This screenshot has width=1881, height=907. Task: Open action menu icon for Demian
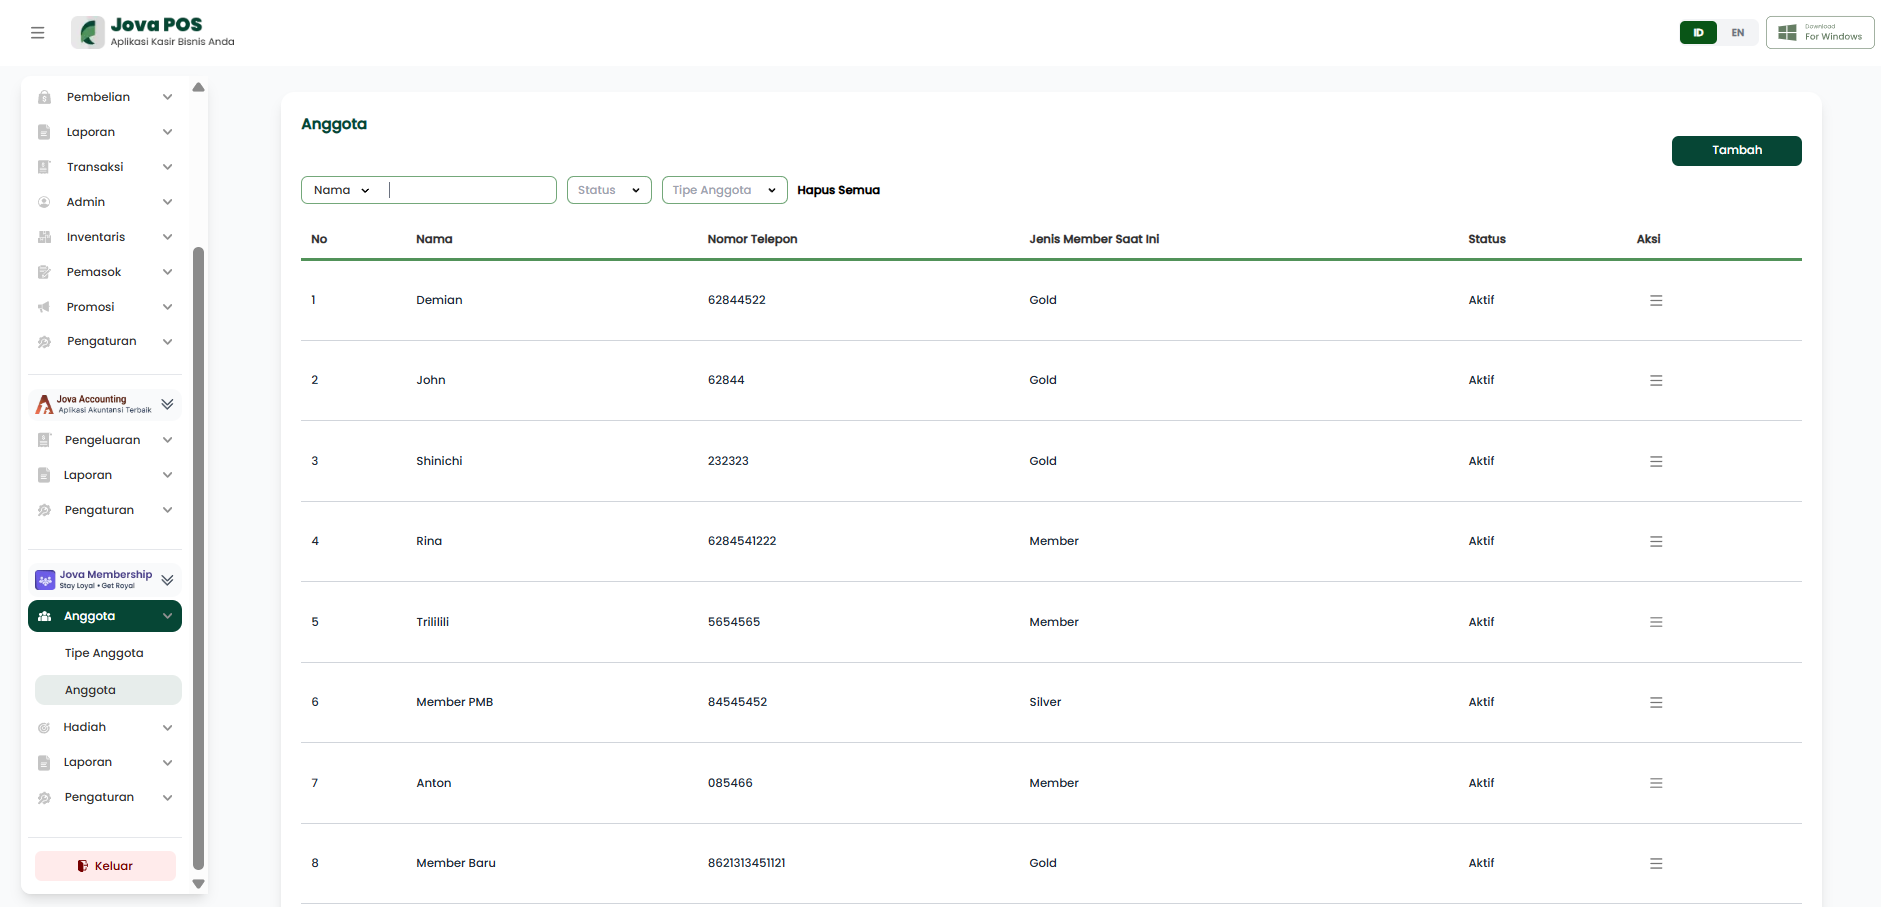tap(1656, 300)
